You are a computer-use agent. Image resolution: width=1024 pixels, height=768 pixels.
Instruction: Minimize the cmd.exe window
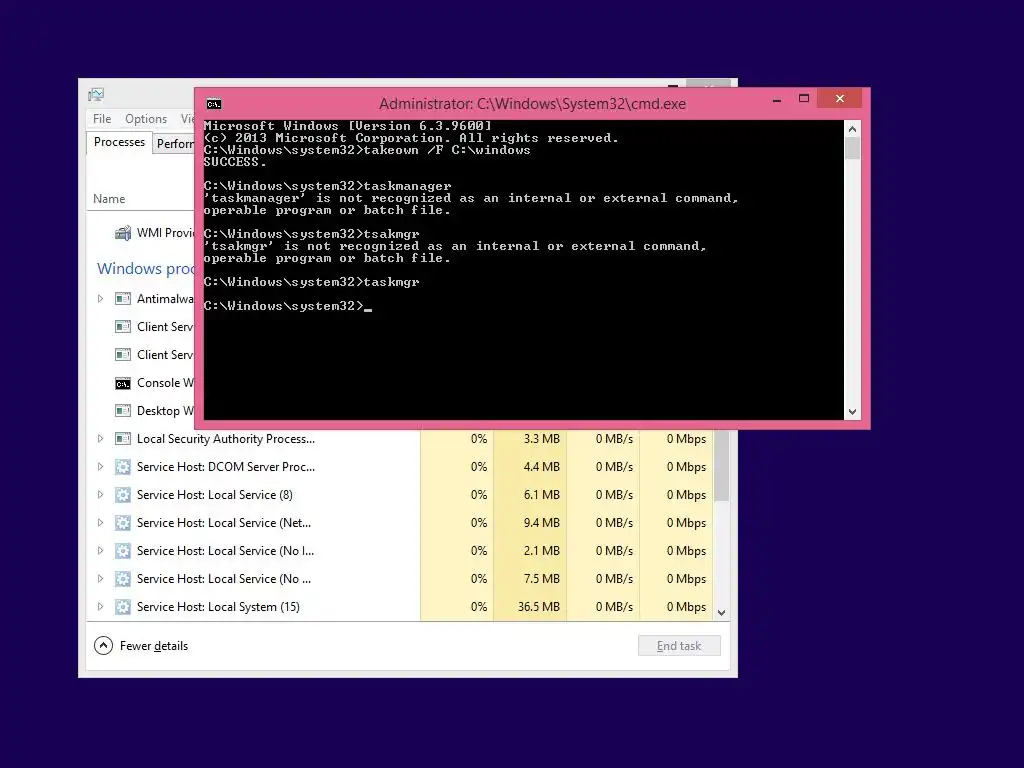pos(776,99)
